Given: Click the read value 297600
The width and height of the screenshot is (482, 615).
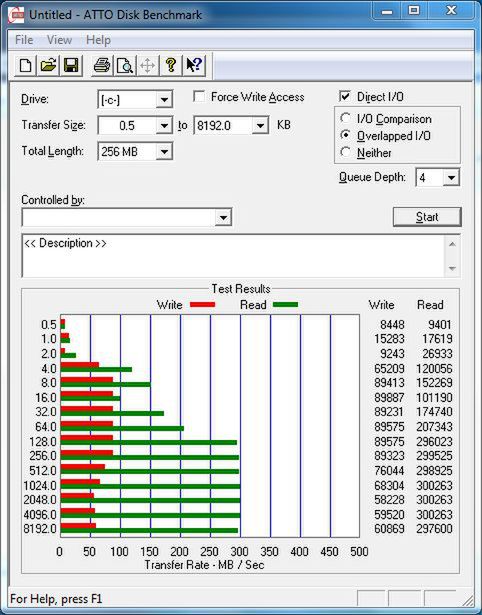Looking at the screenshot, I should (x=434, y=529).
